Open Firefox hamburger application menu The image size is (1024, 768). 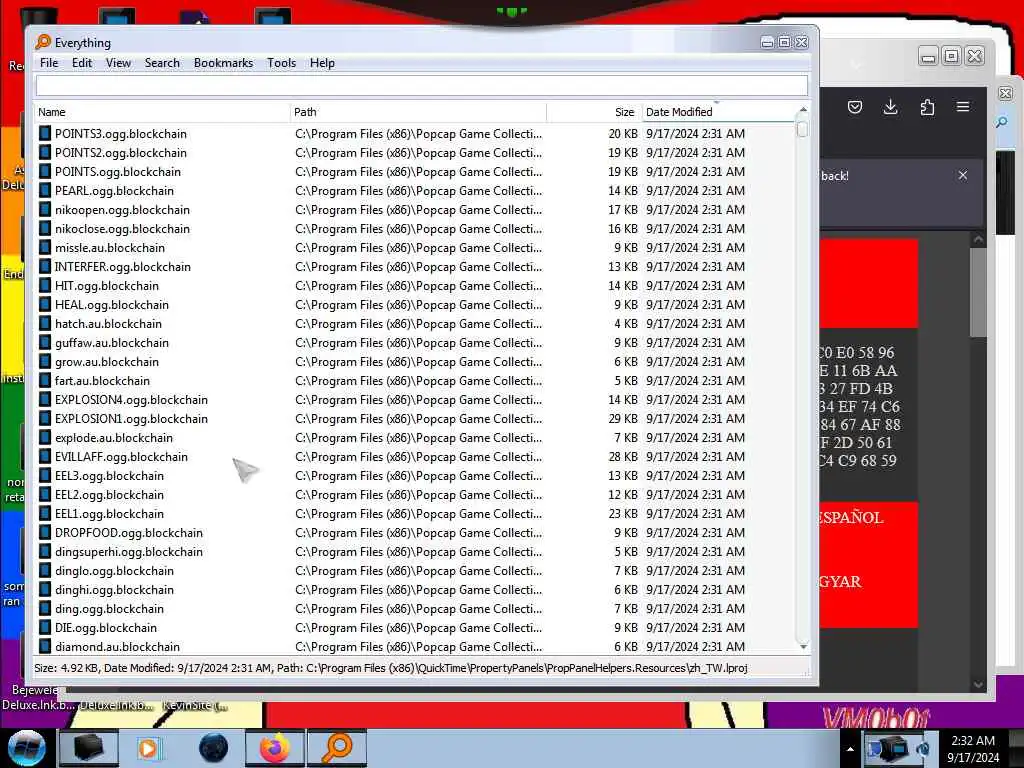[x=963, y=106]
